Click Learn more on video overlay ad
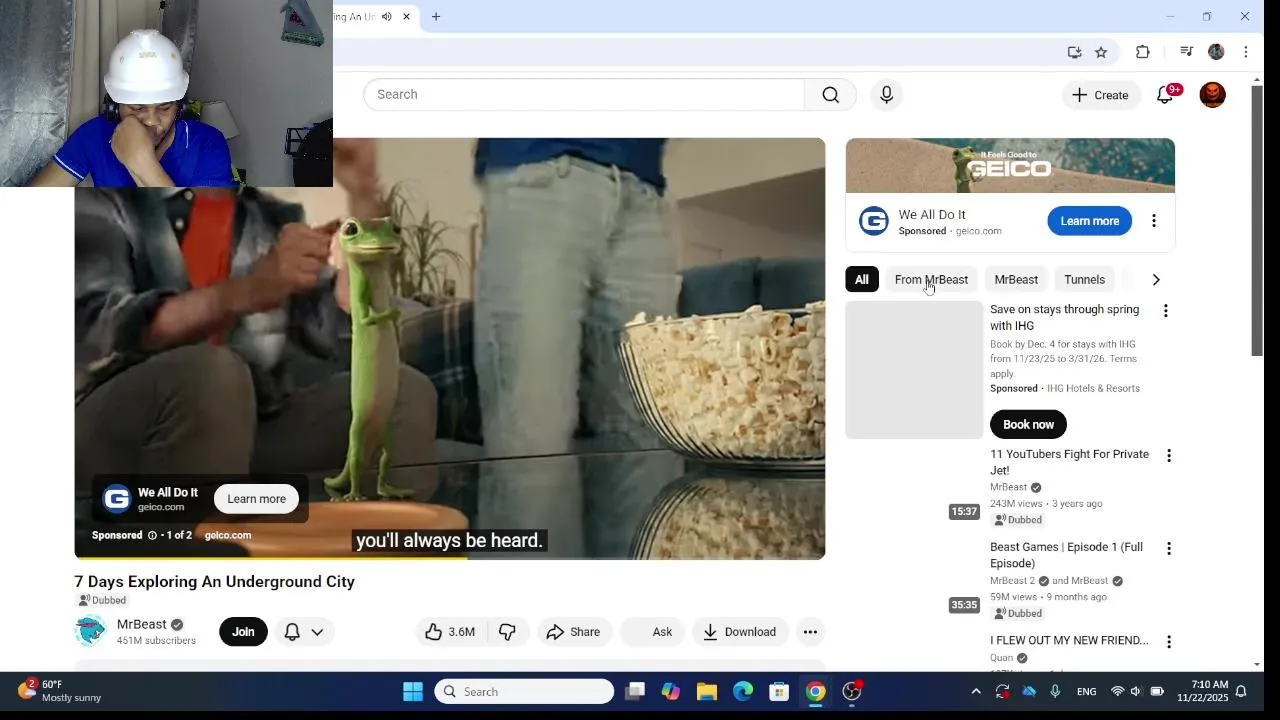 pyautogui.click(x=256, y=499)
